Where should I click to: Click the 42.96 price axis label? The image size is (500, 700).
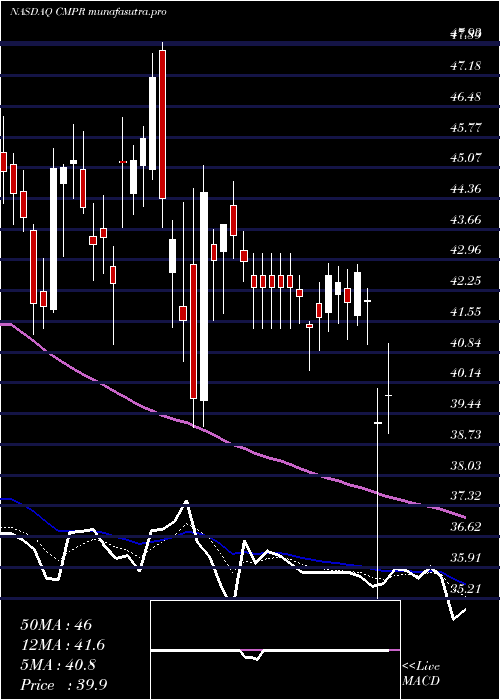(466, 250)
